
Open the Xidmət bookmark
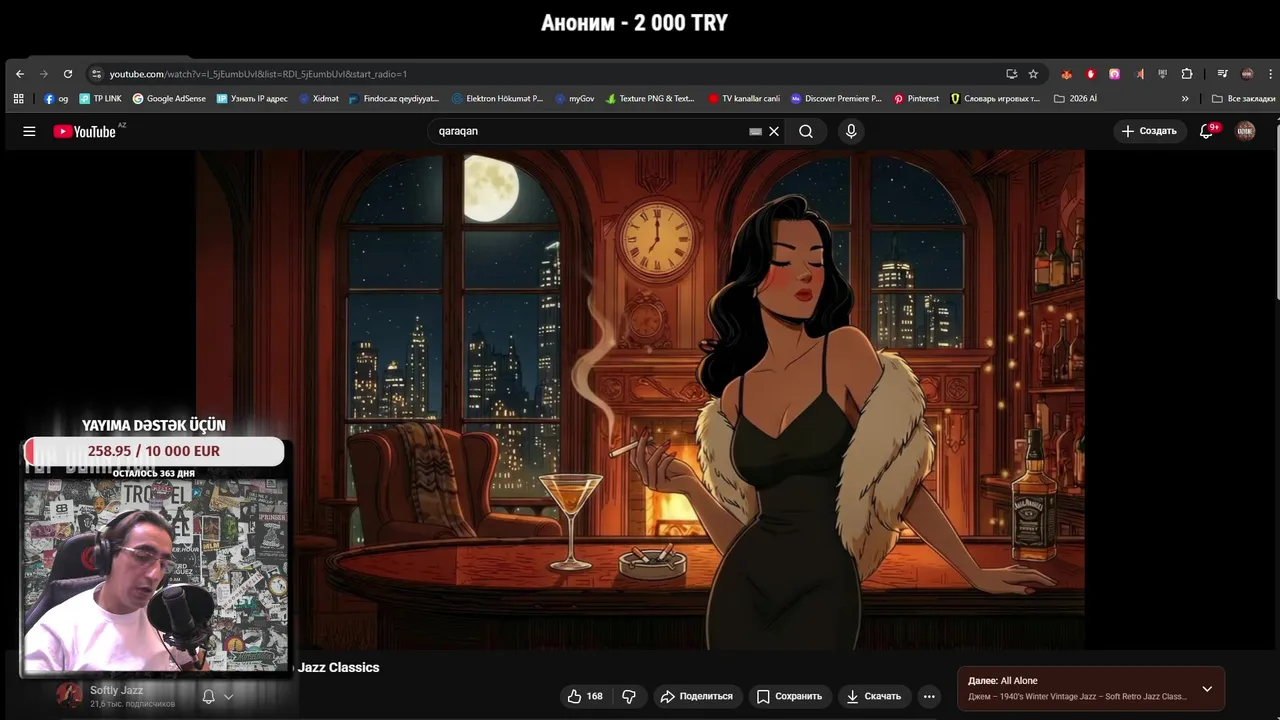click(319, 99)
